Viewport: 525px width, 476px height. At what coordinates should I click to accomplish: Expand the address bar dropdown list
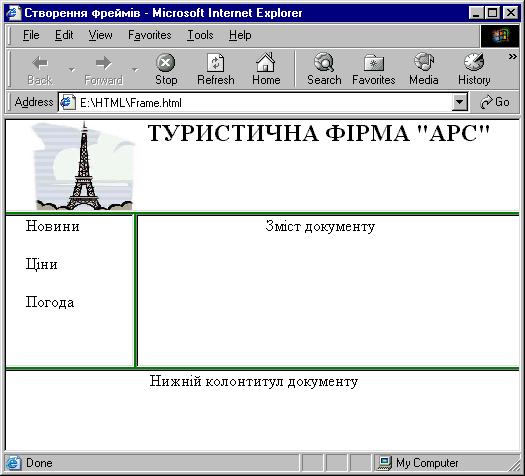459,102
